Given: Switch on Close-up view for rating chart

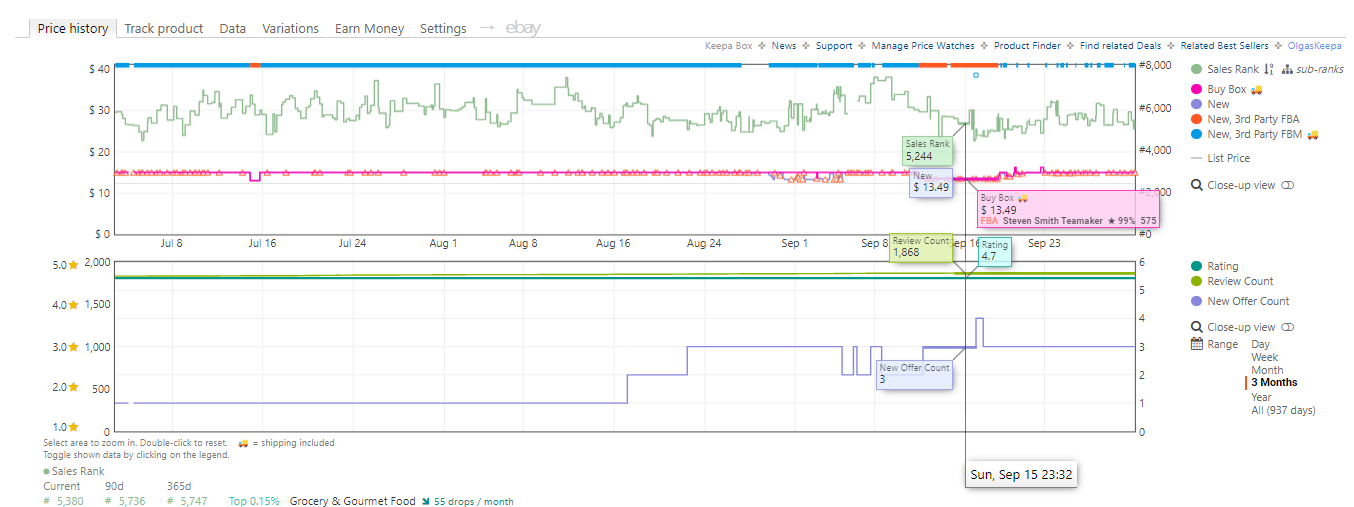Looking at the screenshot, I should coord(1288,327).
